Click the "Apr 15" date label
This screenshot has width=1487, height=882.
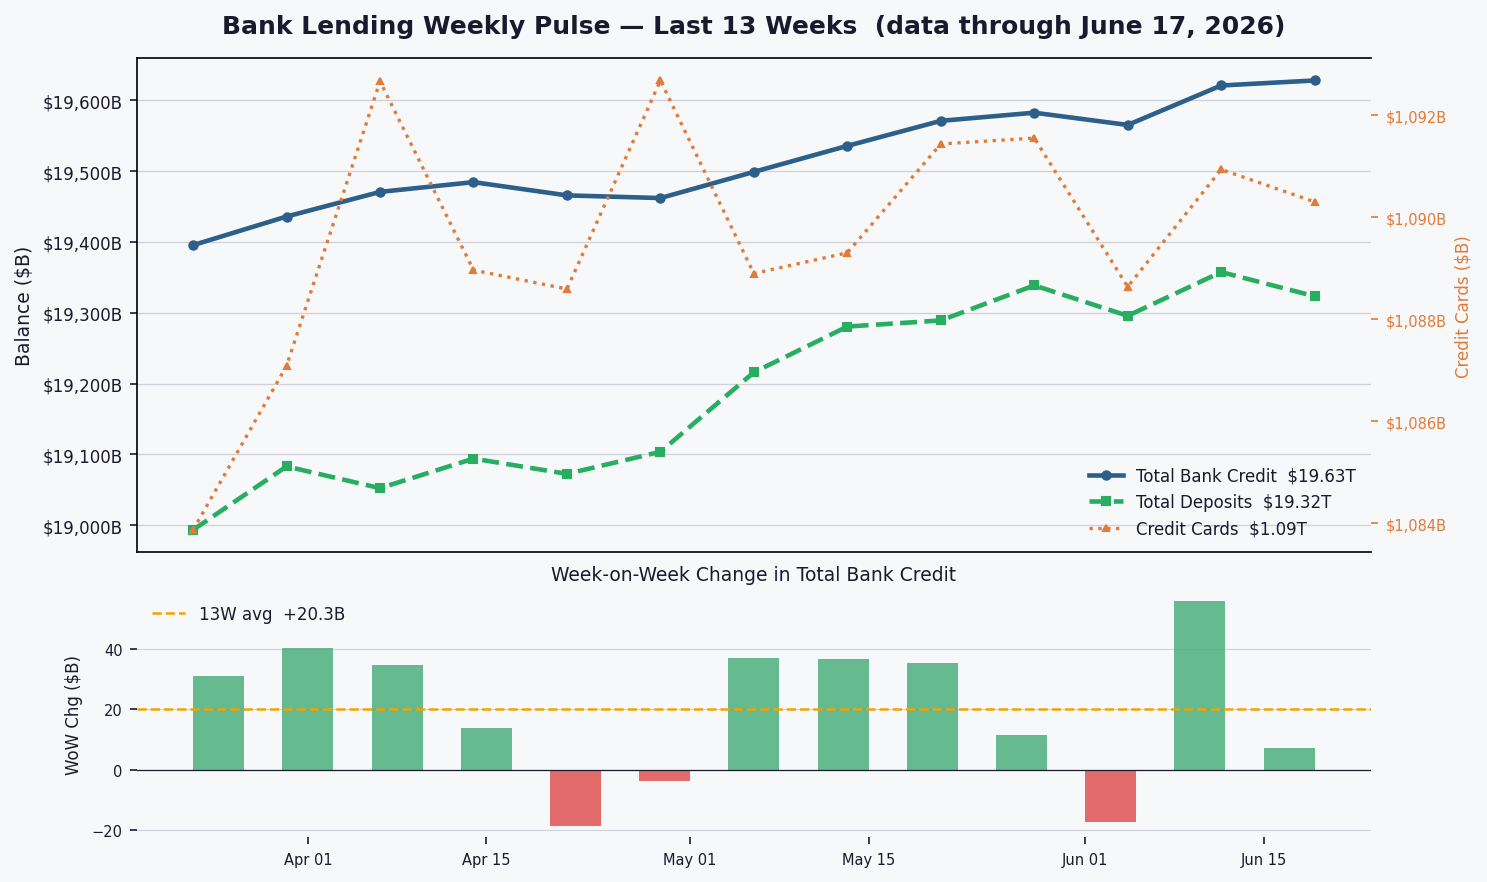(486, 860)
